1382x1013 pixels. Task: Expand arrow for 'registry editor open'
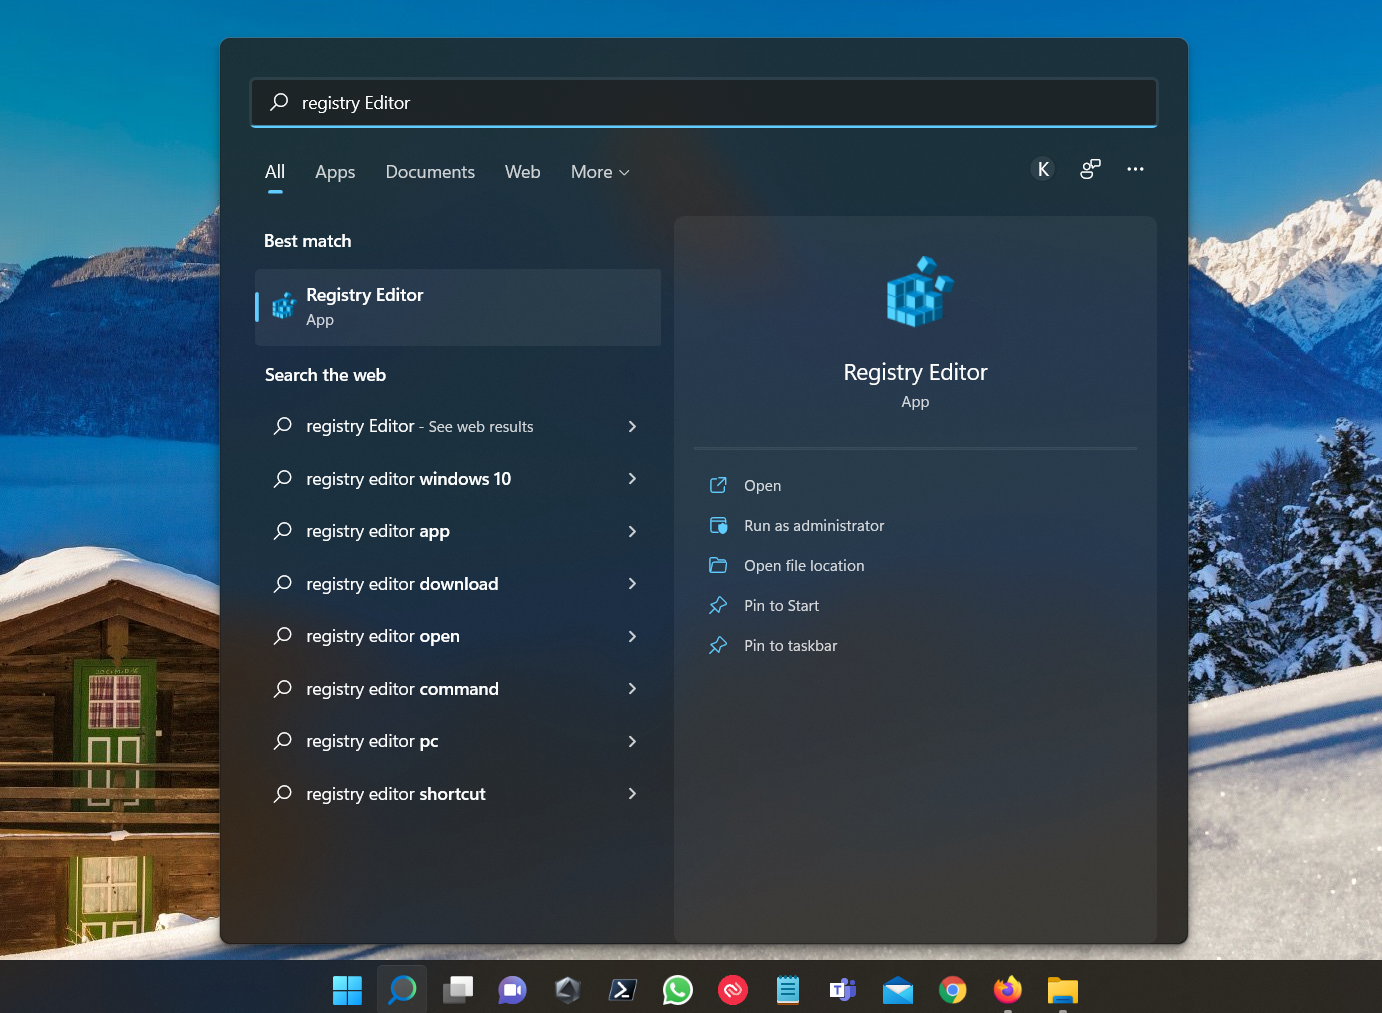click(x=632, y=636)
